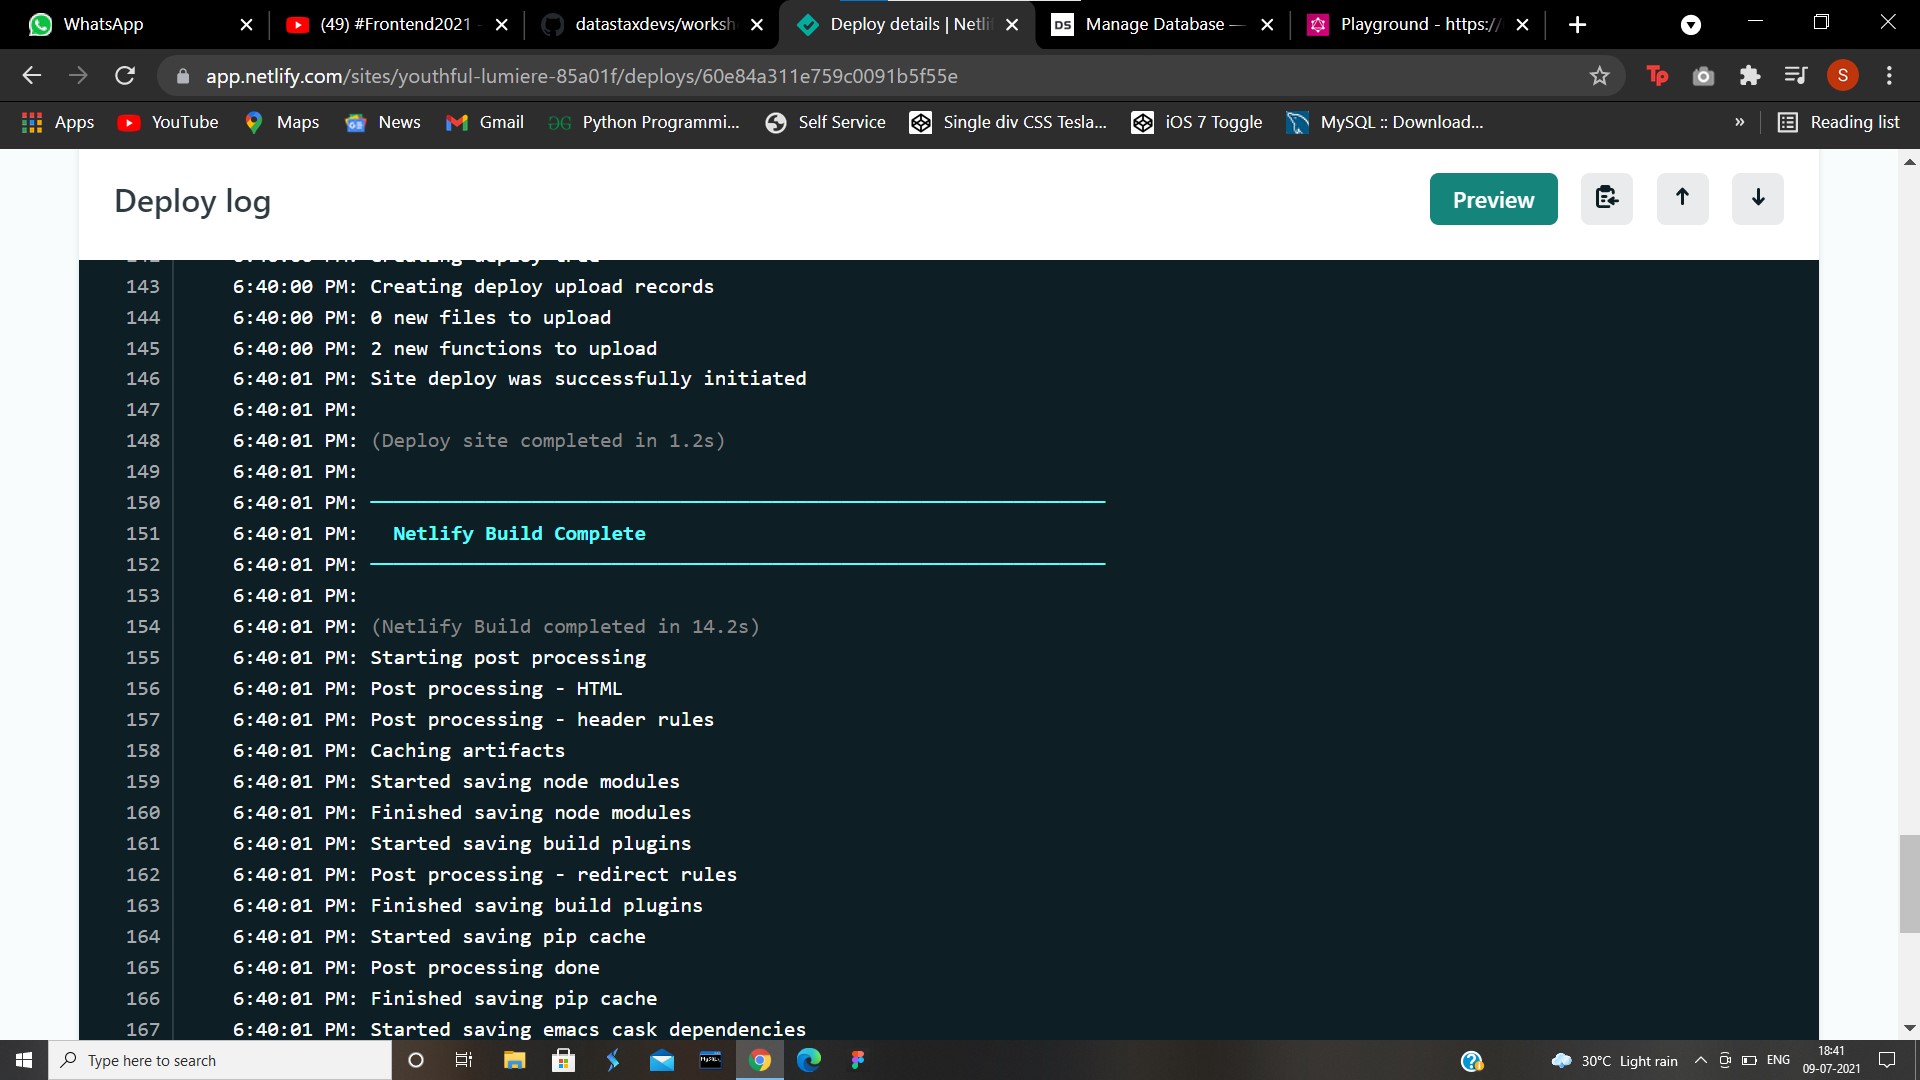Click the browser extensions puzzle icon

coord(1750,75)
